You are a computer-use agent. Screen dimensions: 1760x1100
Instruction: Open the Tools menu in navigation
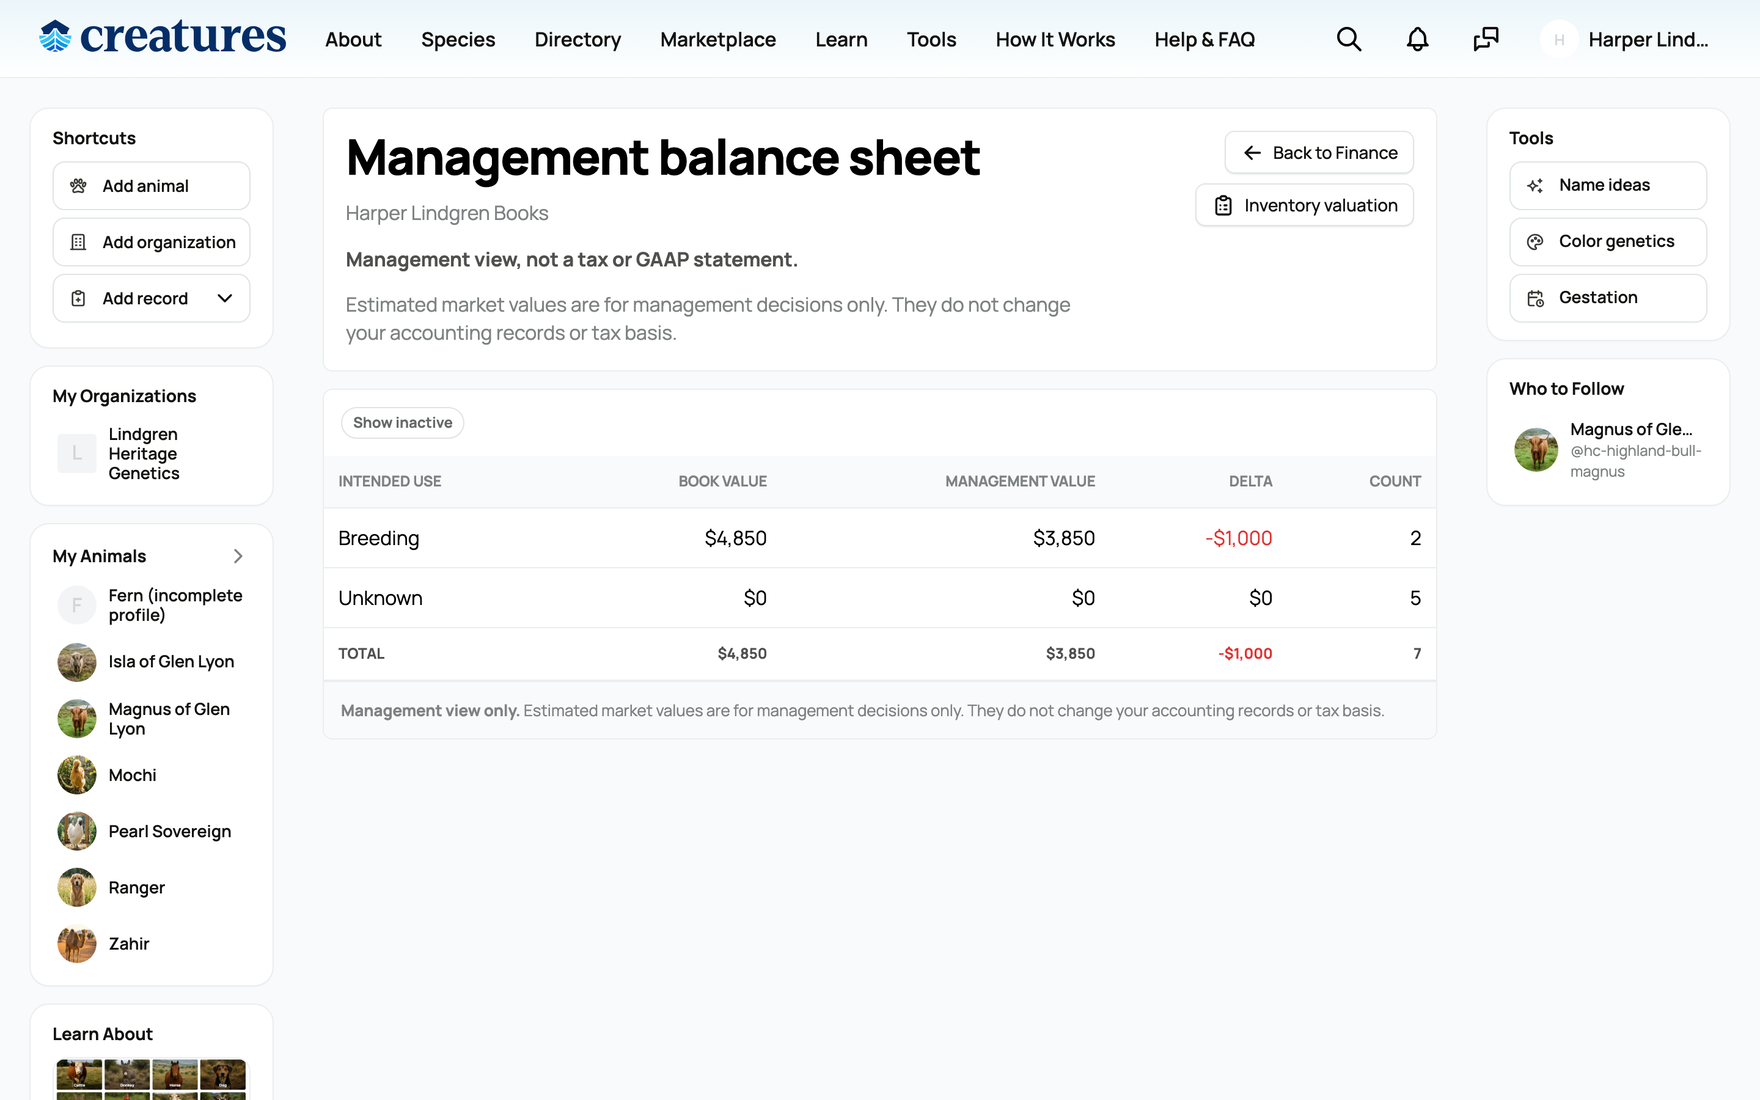pyautogui.click(x=931, y=39)
